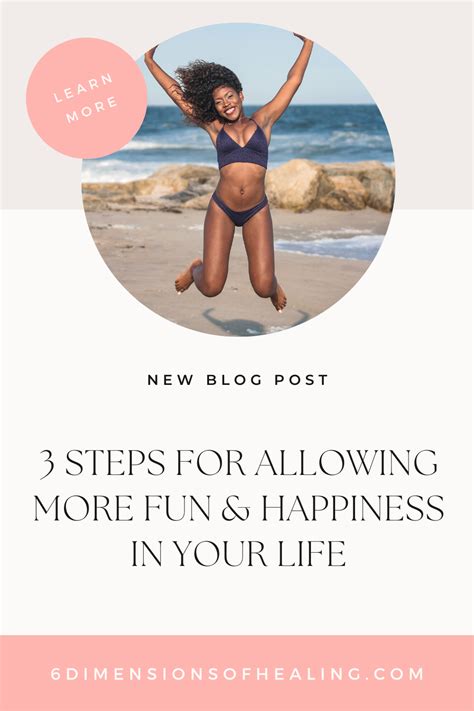Click the 6dimensionsofhealing.com website link
Image resolution: width=474 pixels, height=711 pixels.
[237, 673]
